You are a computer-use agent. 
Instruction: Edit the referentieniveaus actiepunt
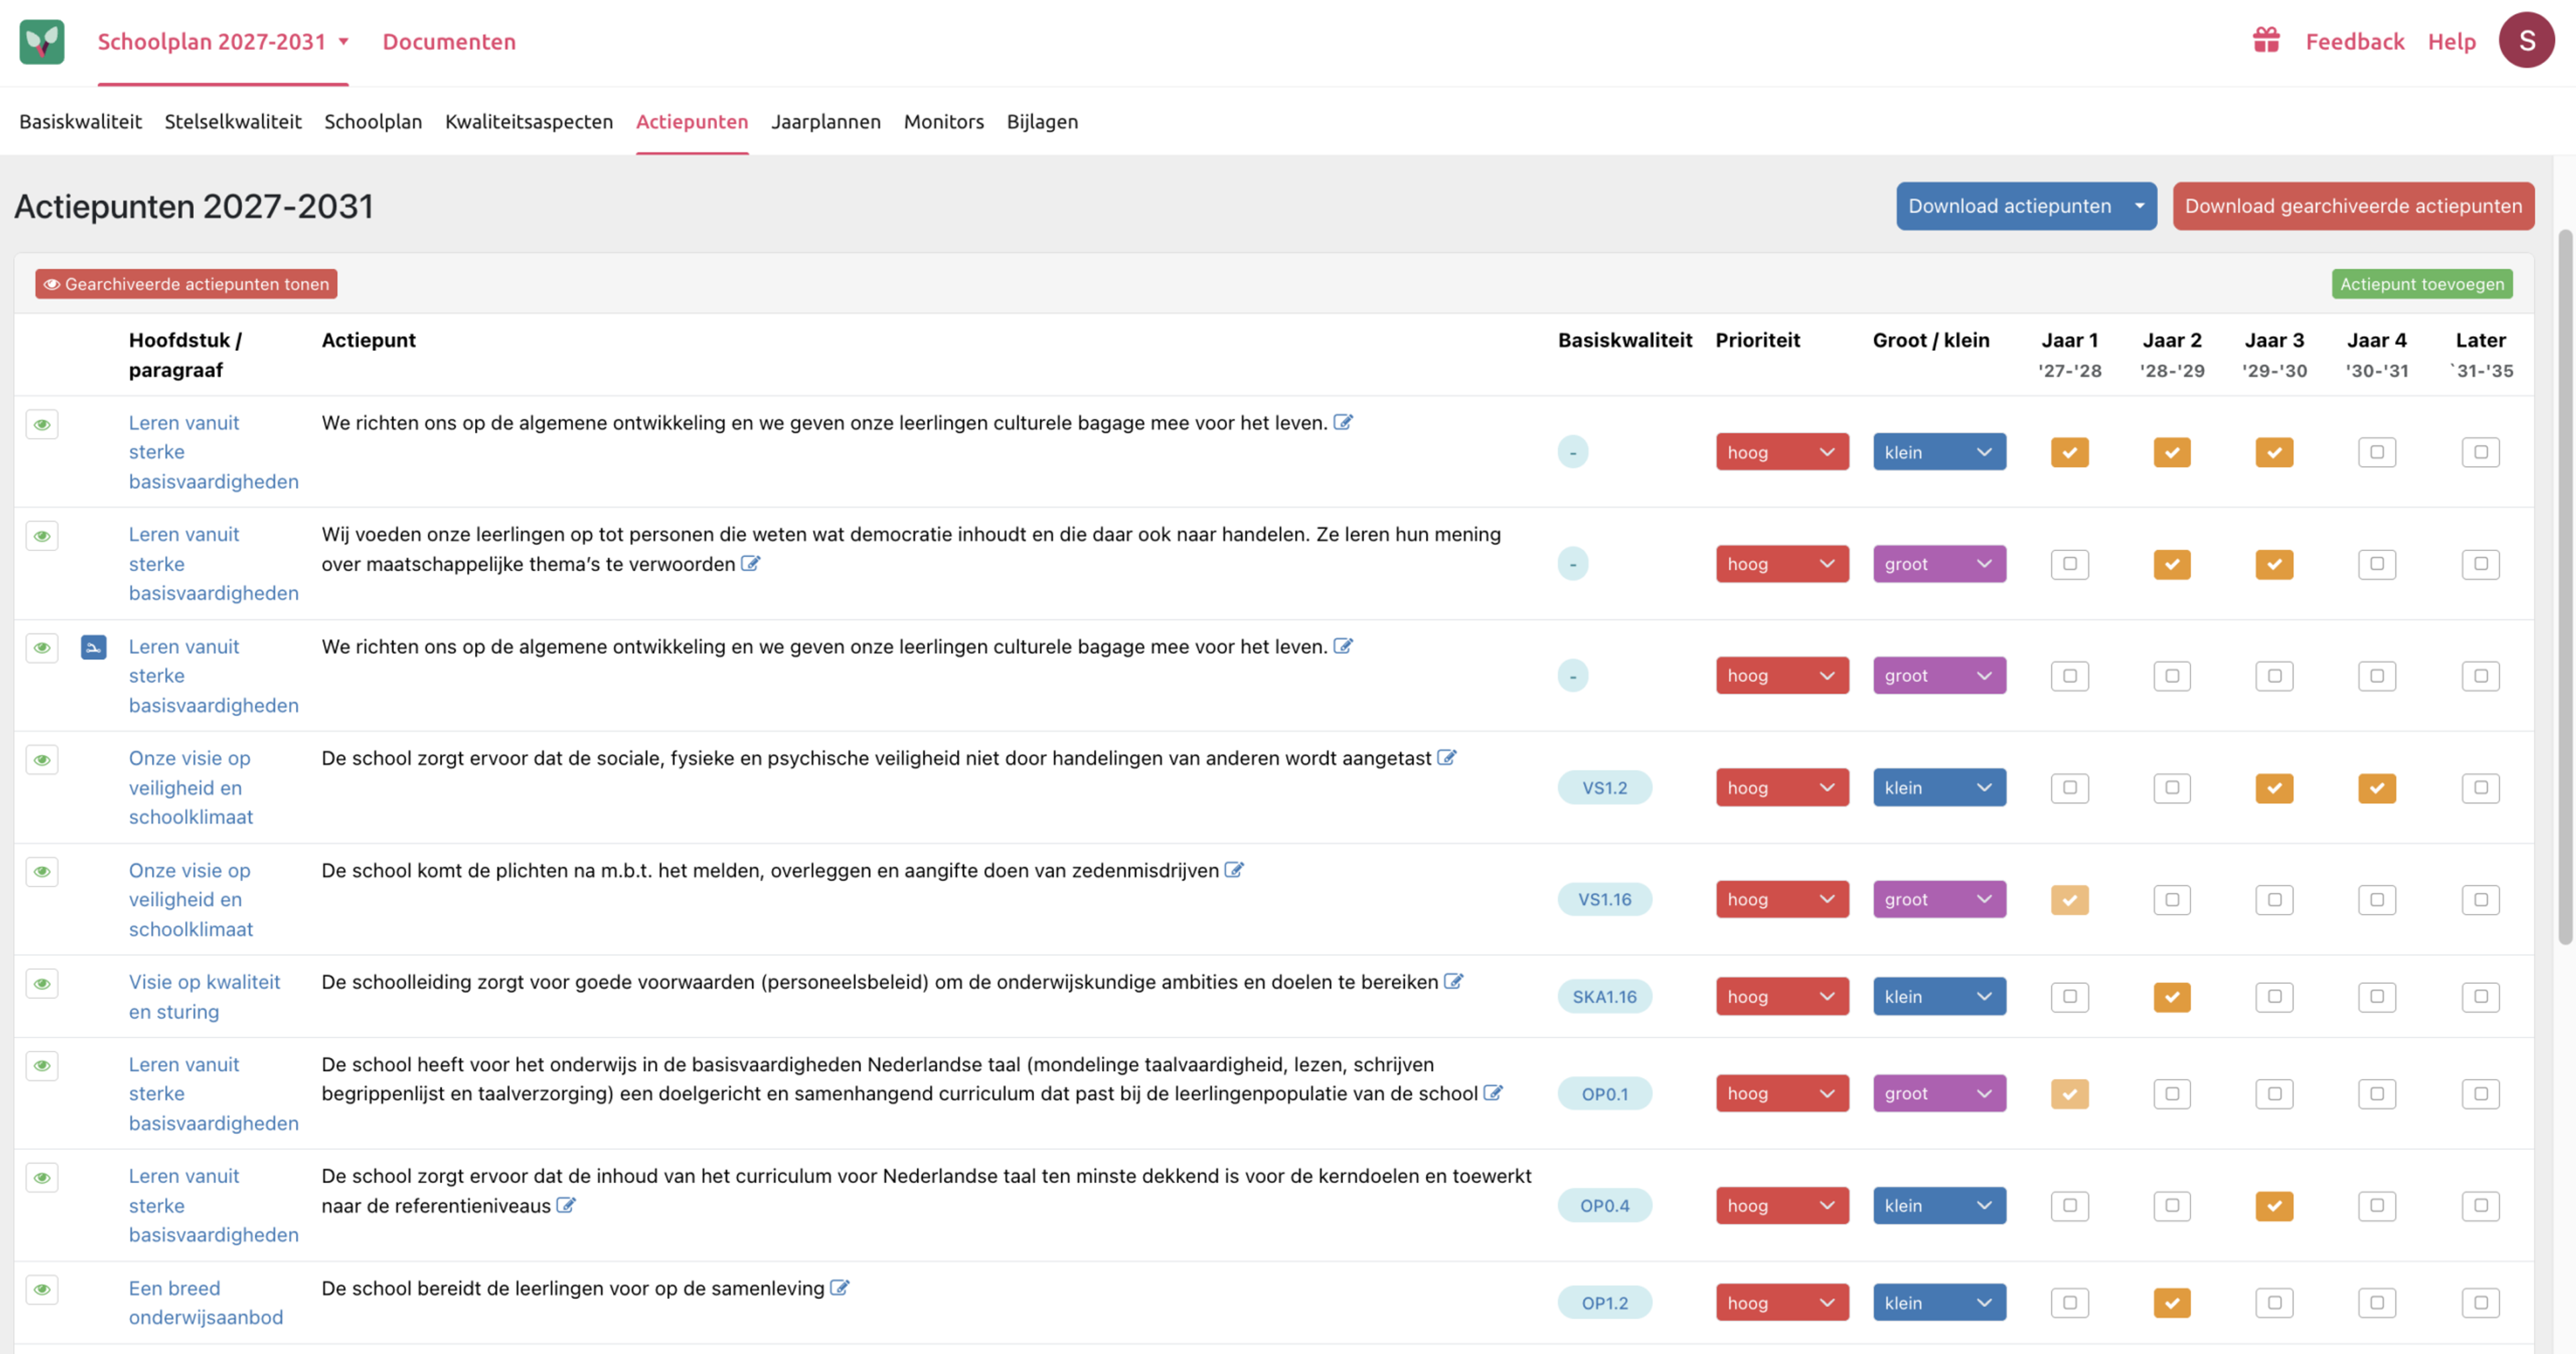coord(565,1205)
